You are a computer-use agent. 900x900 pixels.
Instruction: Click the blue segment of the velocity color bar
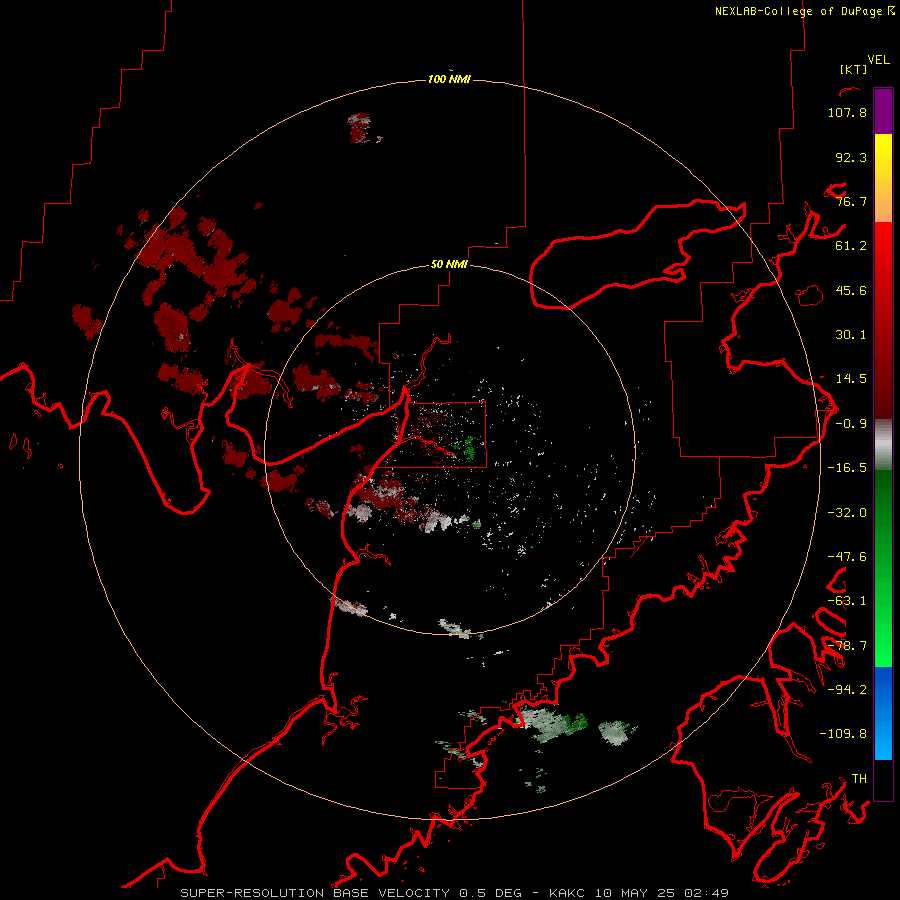coord(883,713)
